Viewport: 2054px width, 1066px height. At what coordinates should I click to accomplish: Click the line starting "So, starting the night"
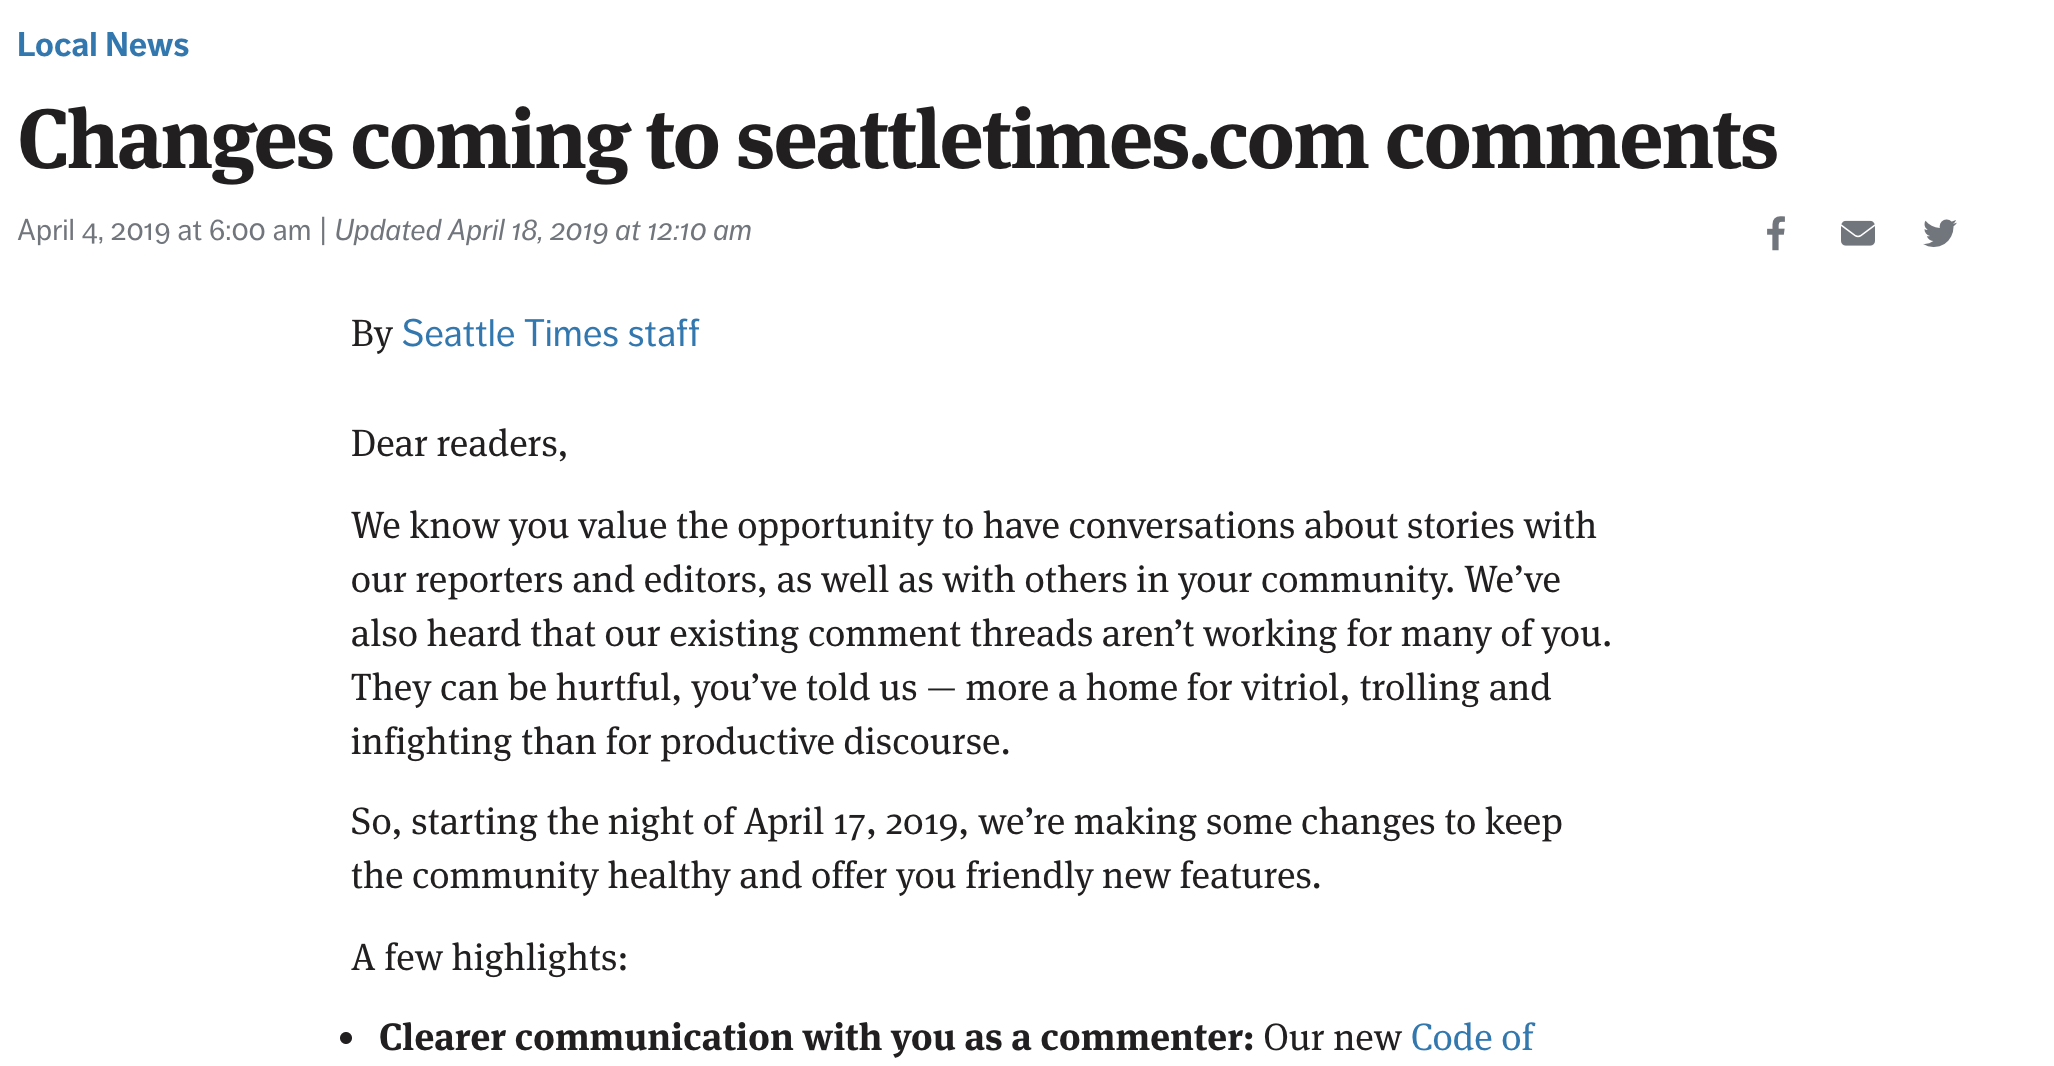[x=956, y=822]
